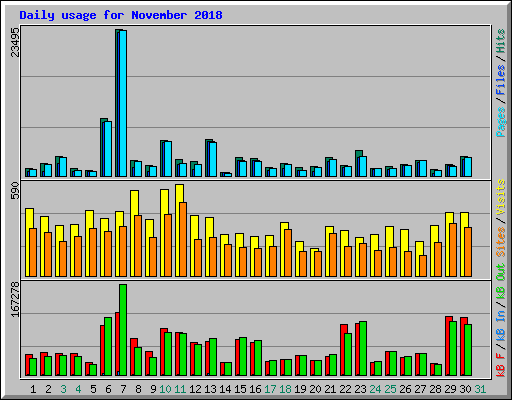
Task: Select day 29 label on the x-axis
Action: [450, 389]
